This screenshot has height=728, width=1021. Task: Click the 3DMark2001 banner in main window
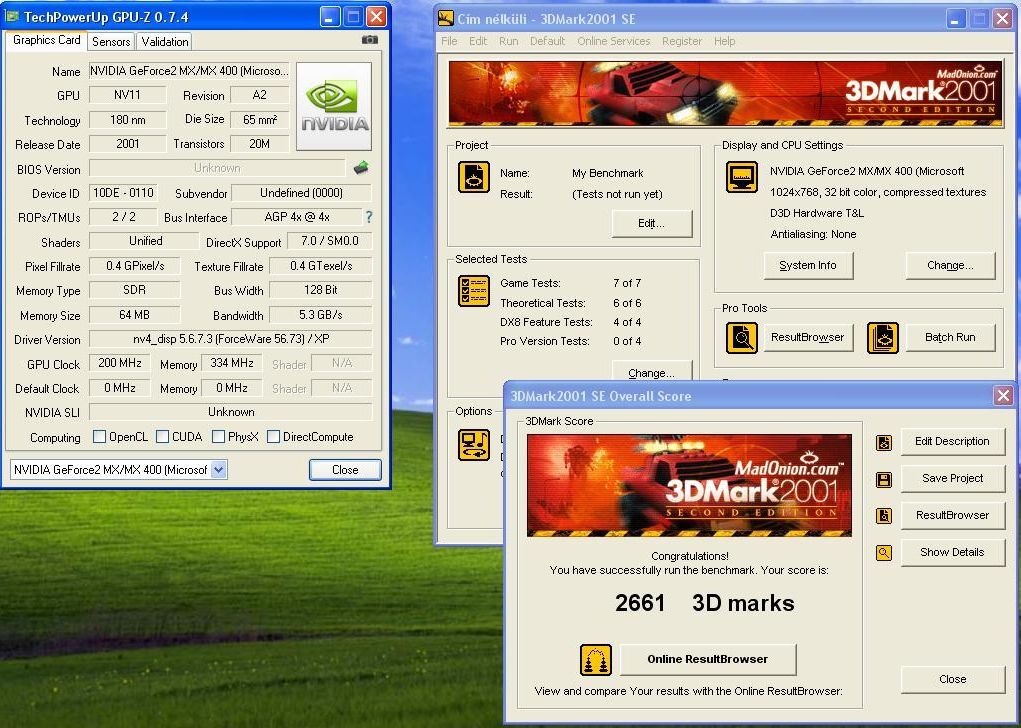click(x=725, y=93)
